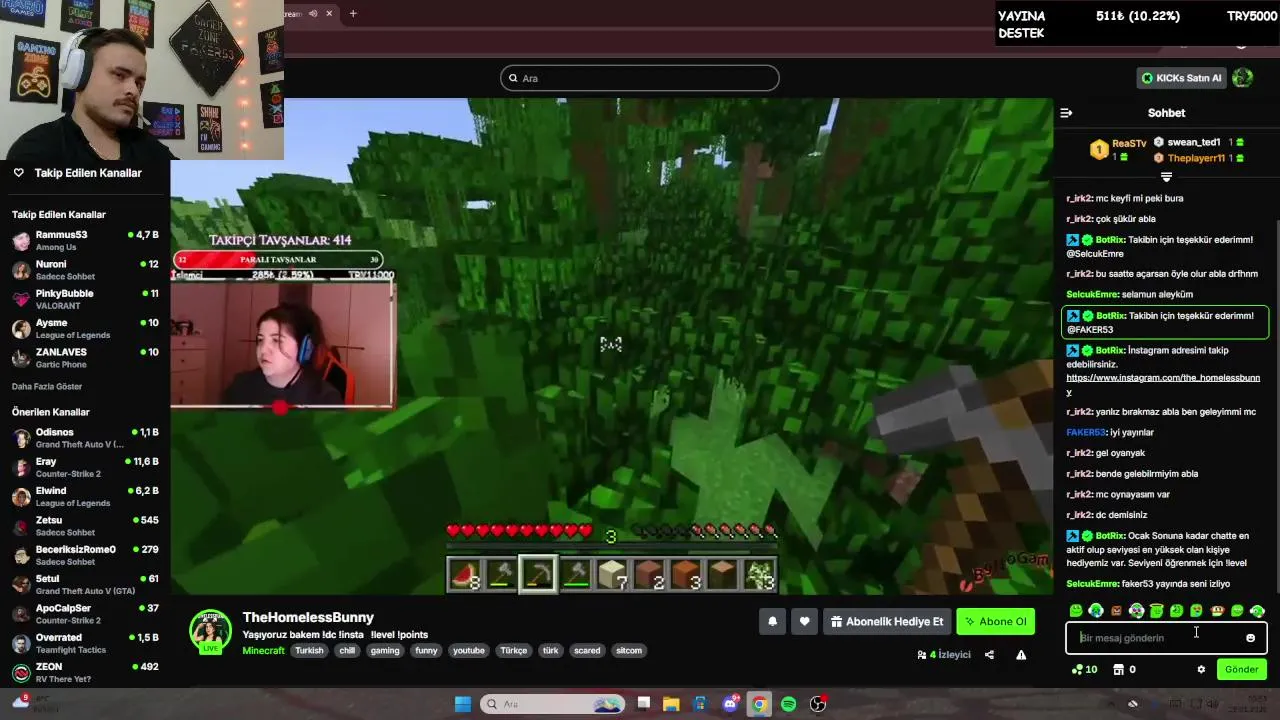Collapse the Sohbet chat panel
The image size is (1280, 720).
click(x=1066, y=113)
